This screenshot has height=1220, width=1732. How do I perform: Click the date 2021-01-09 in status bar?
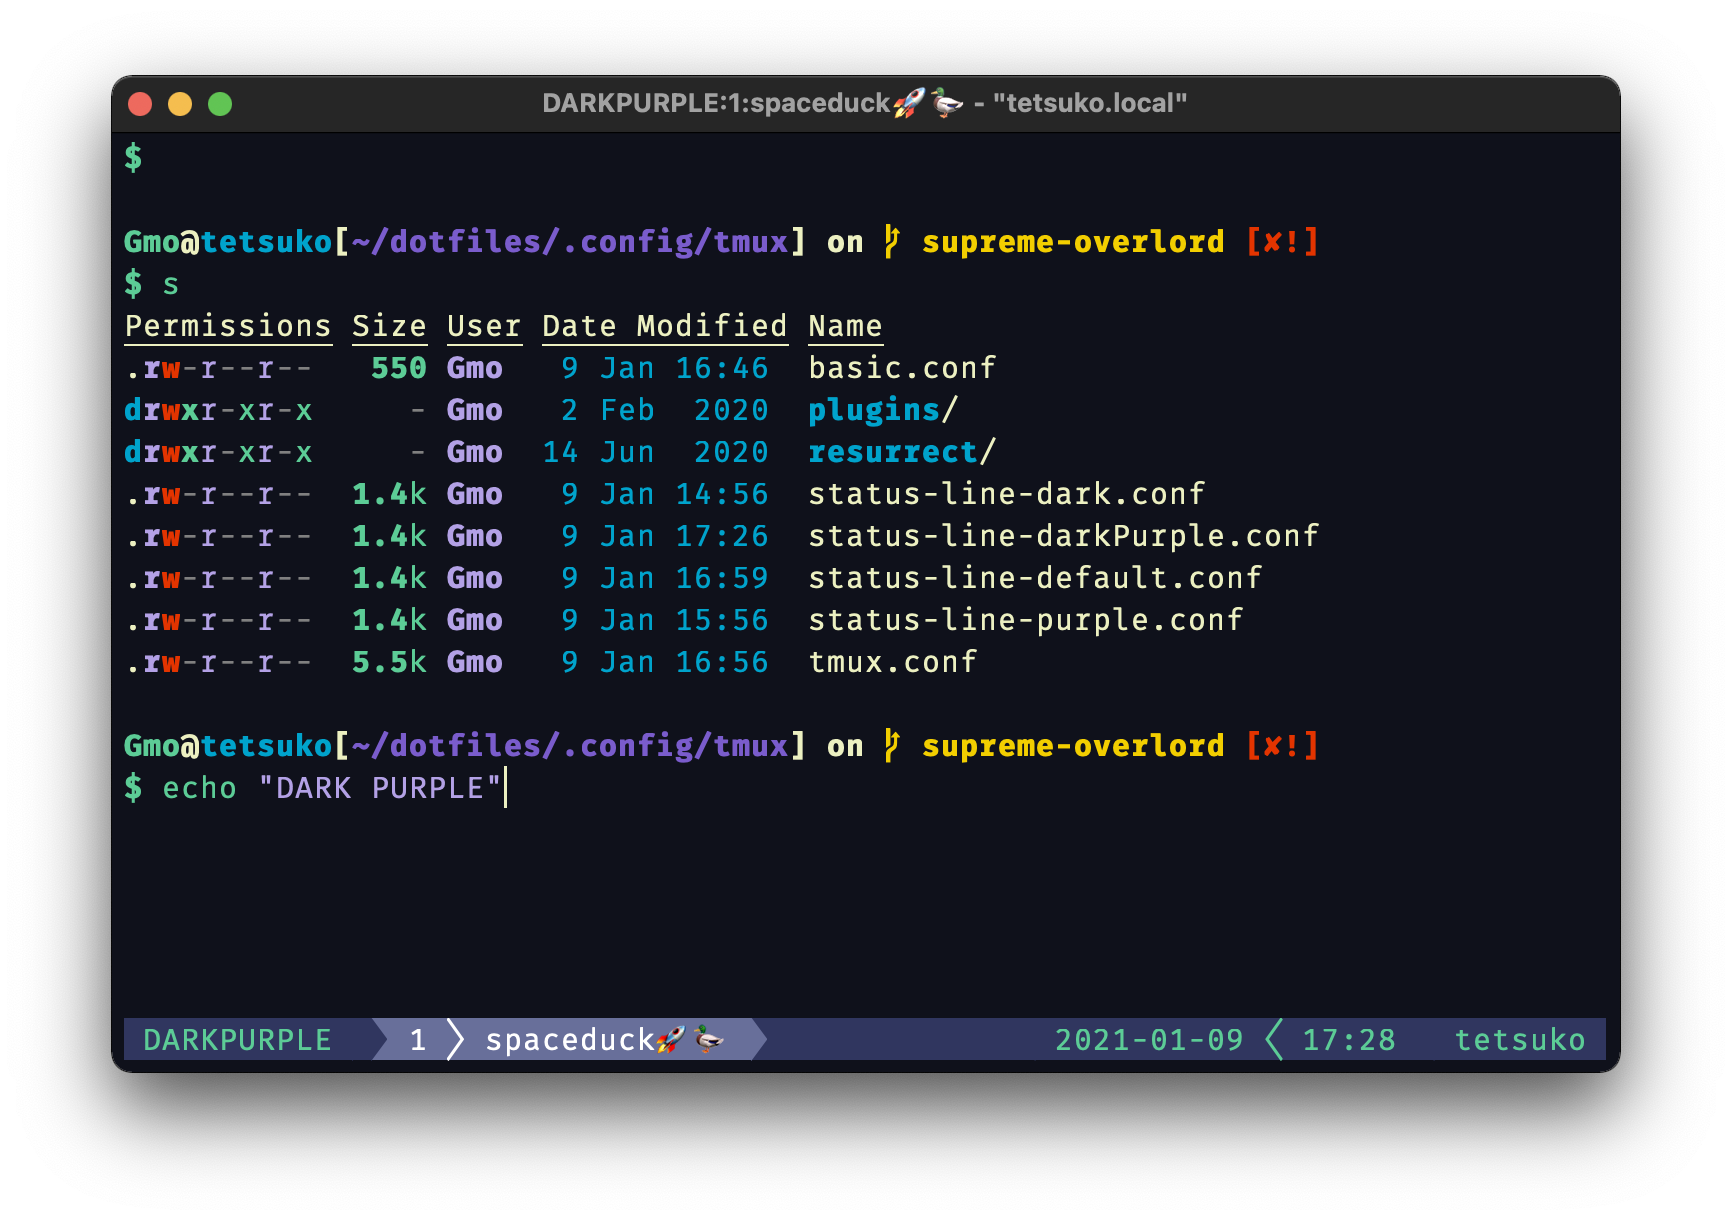tap(1149, 1040)
